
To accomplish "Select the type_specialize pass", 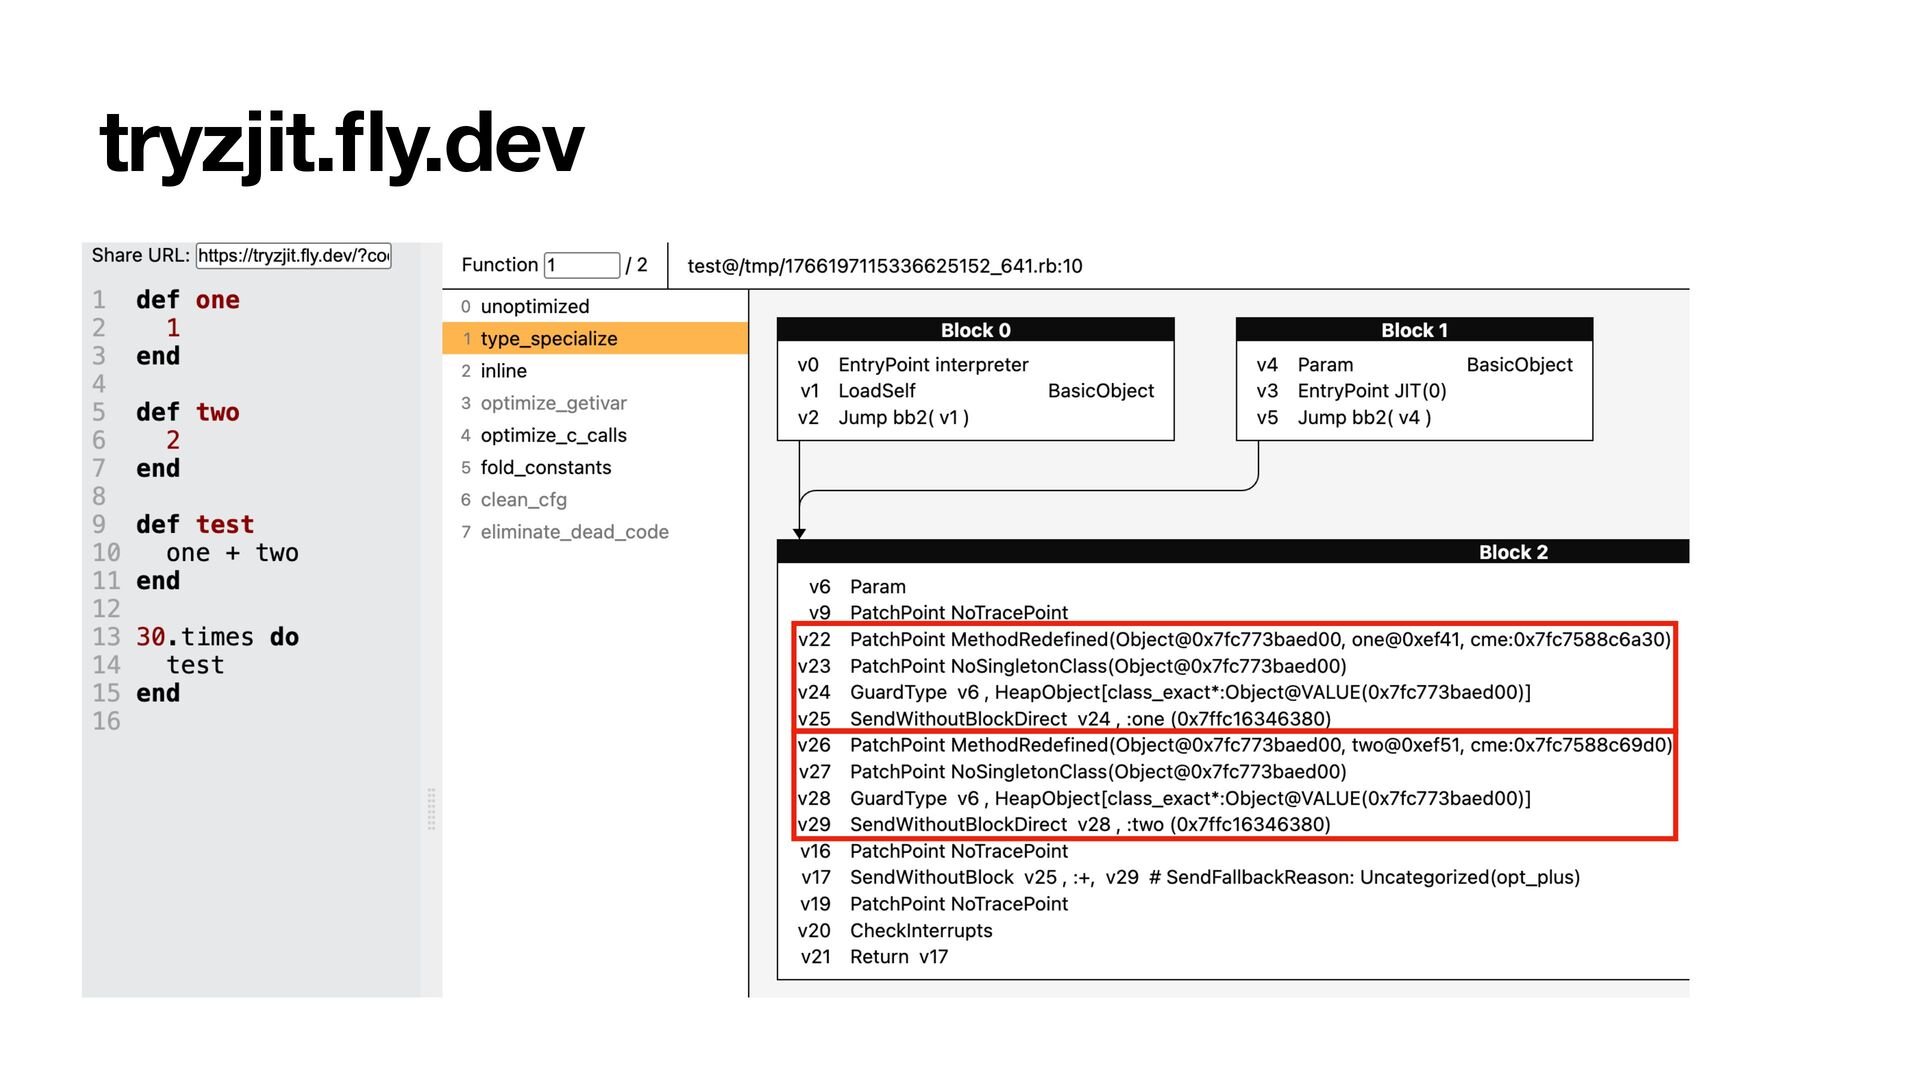I will click(548, 338).
